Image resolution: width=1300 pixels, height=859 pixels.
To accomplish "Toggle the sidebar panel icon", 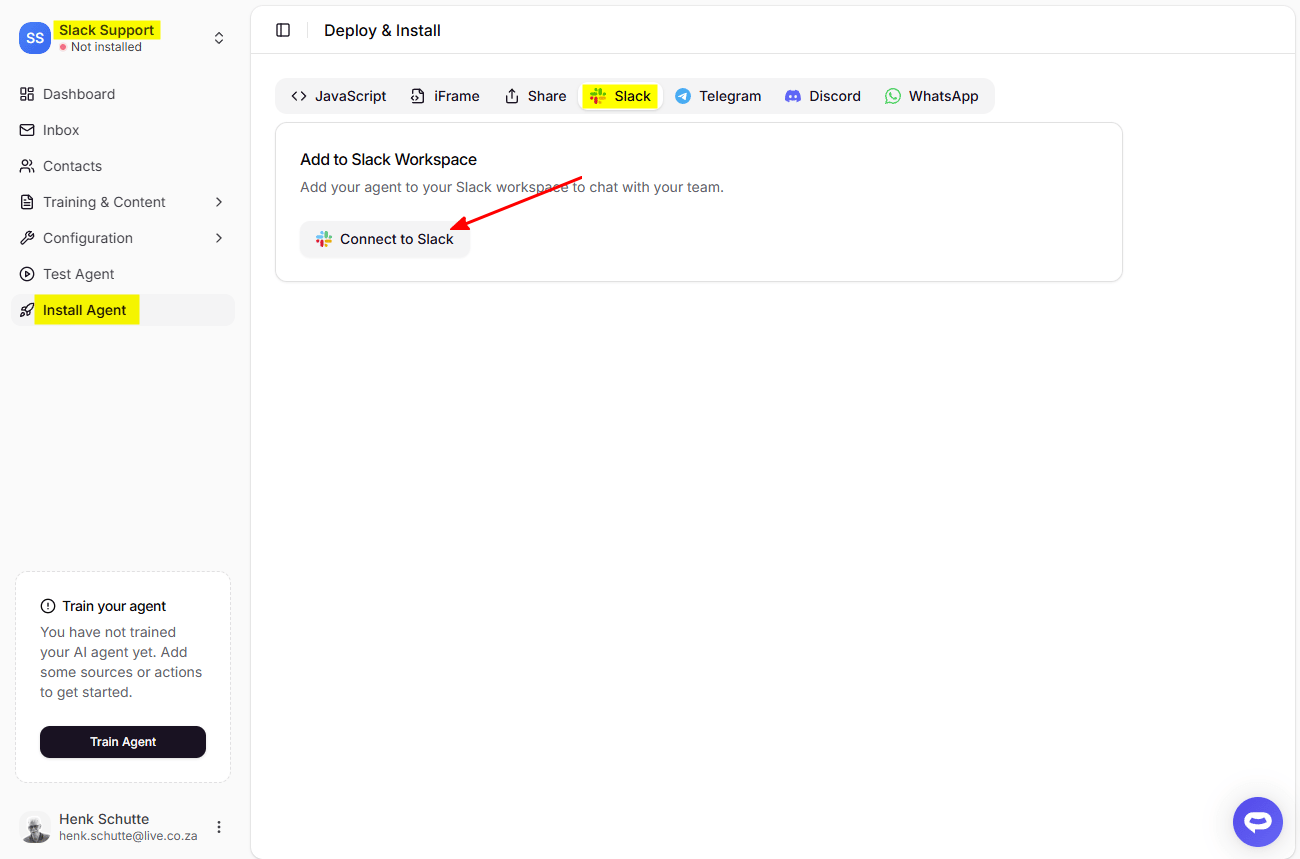I will coord(283,30).
